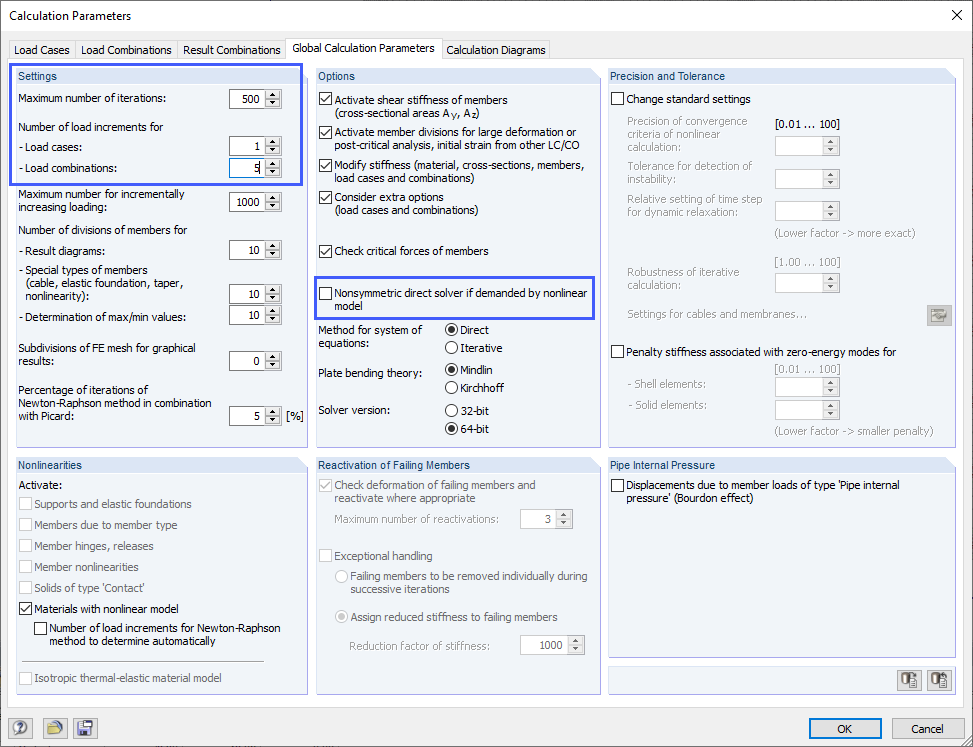Enable Nonsymmetric direct solver for nonlinear model

(x=324, y=290)
